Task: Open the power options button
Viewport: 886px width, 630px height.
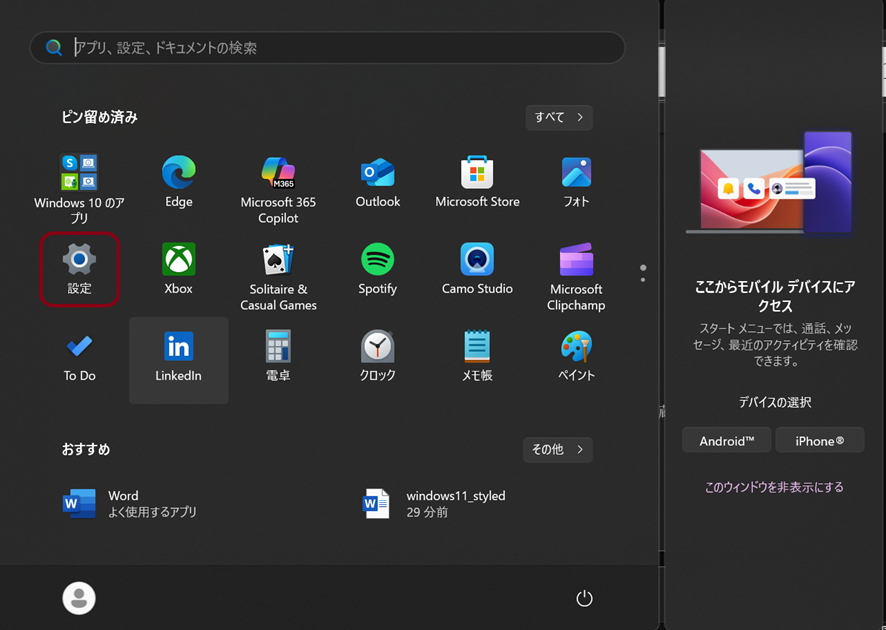Action: pyautogui.click(x=585, y=598)
